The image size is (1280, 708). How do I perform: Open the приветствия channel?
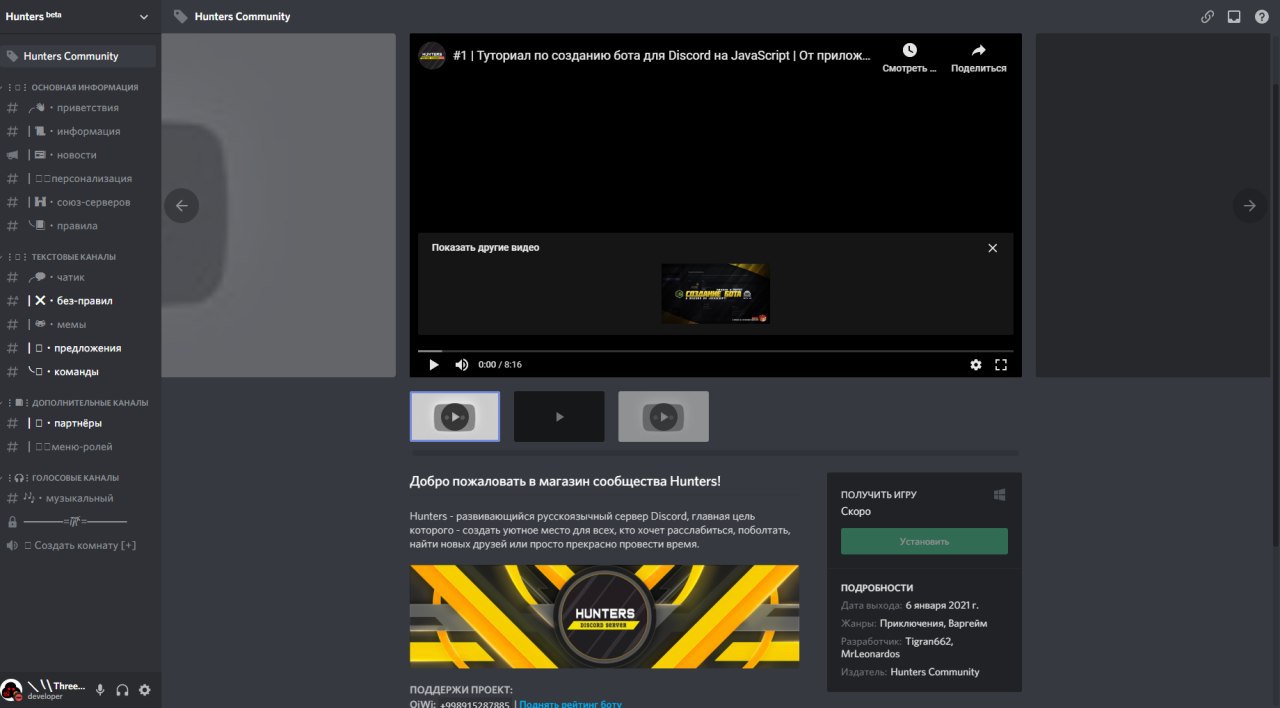[x=79, y=108]
